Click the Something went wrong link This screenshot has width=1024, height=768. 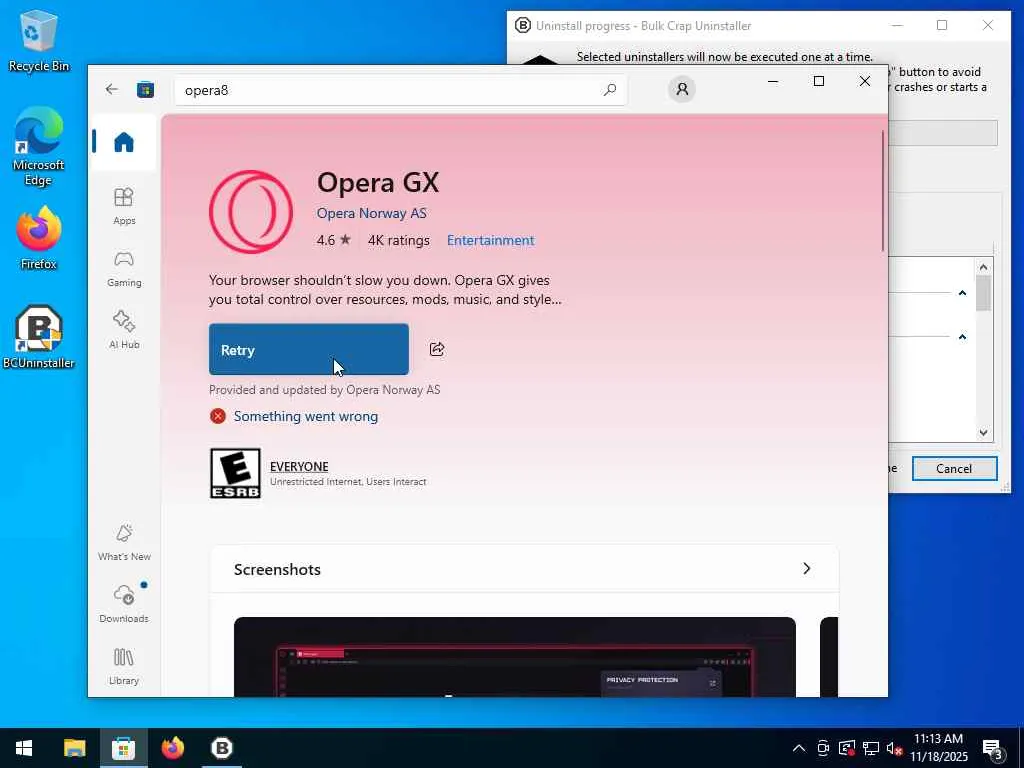click(x=306, y=416)
